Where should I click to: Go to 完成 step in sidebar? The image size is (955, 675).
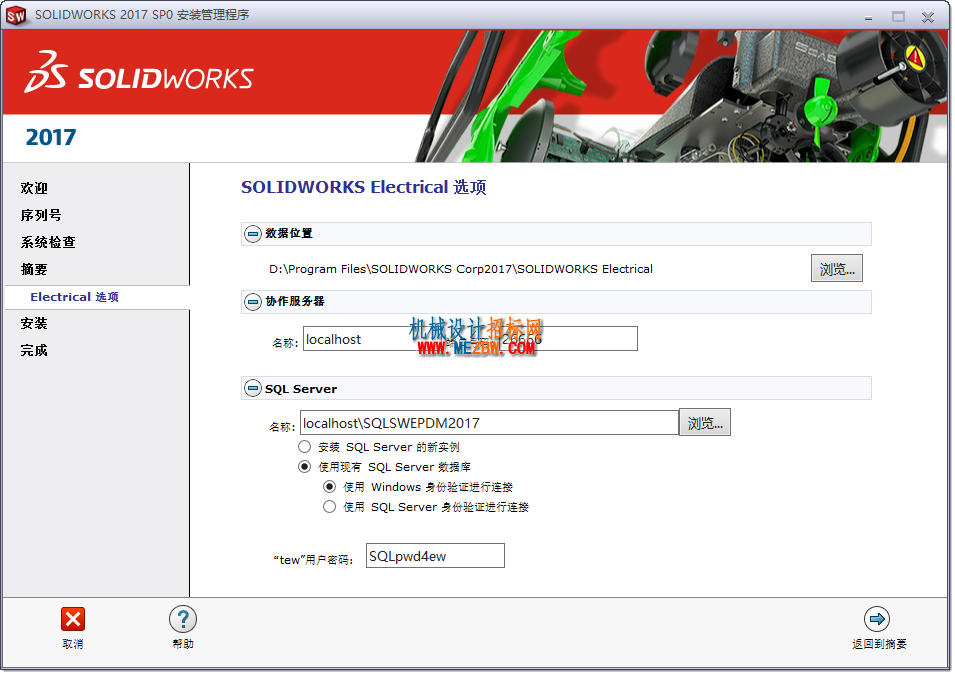[x=34, y=350]
